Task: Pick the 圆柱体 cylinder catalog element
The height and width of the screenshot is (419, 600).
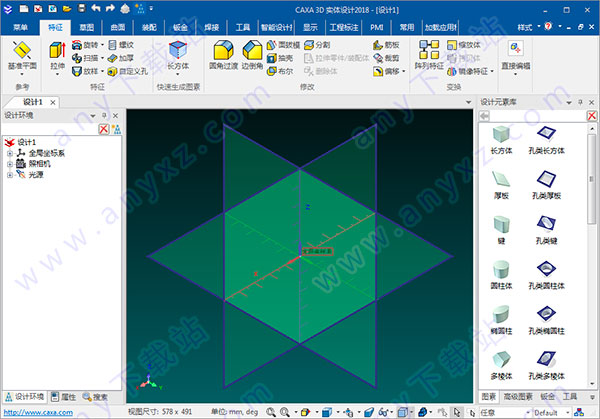Action: (x=501, y=275)
